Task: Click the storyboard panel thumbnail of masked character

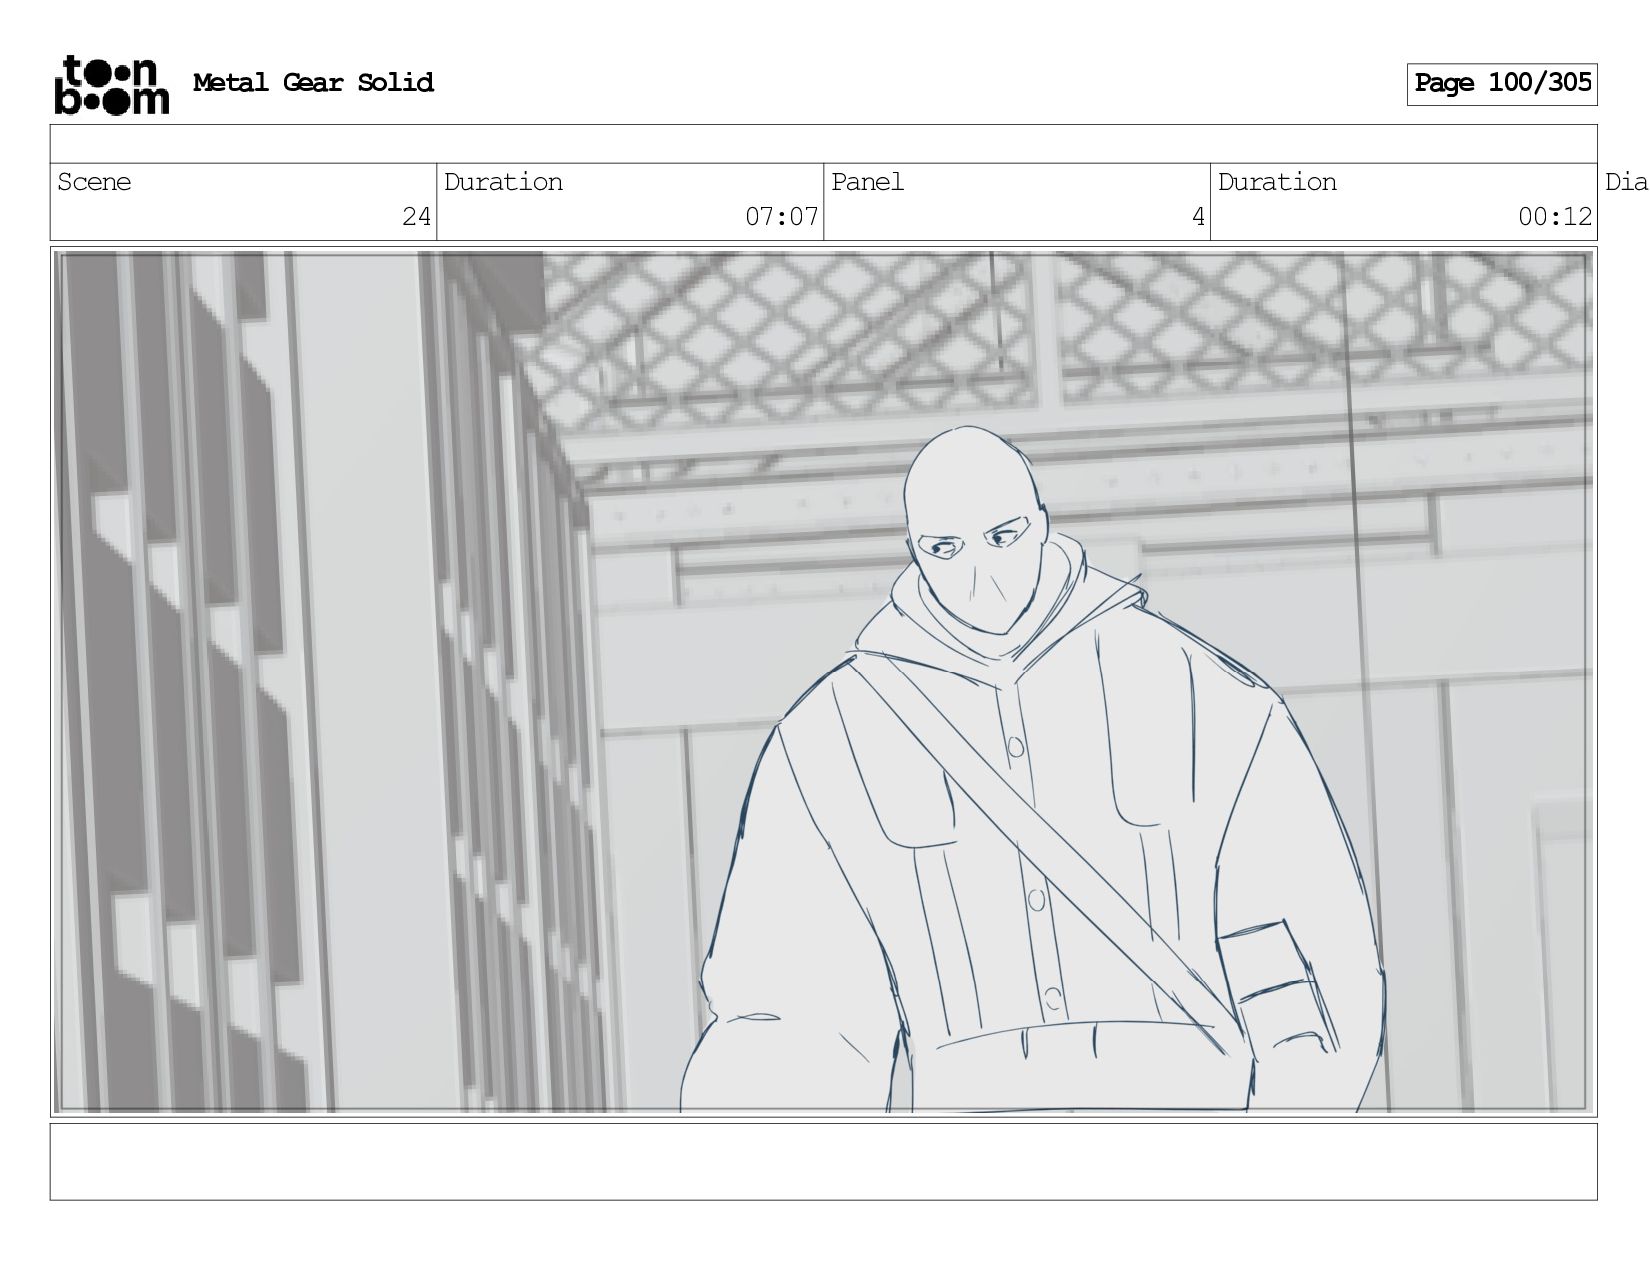Action: (823, 682)
